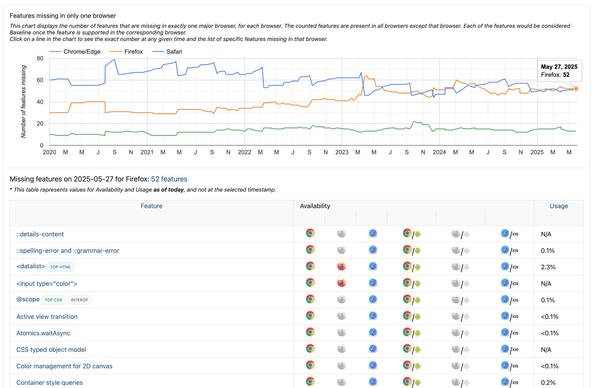594x388 pixels.
Task: Click the Availability column header
Action: click(x=315, y=206)
